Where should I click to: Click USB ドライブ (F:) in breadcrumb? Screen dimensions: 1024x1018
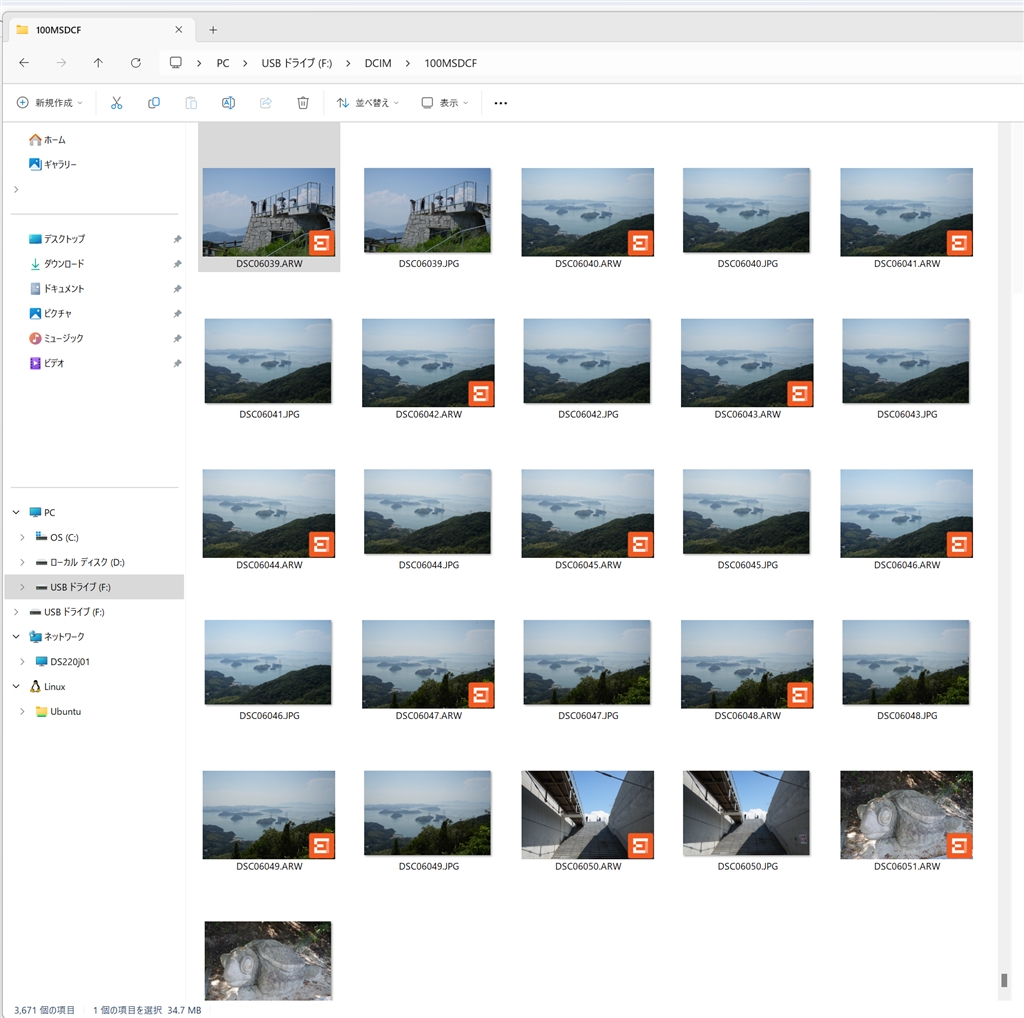pyautogui.click(x=296, y=63)
